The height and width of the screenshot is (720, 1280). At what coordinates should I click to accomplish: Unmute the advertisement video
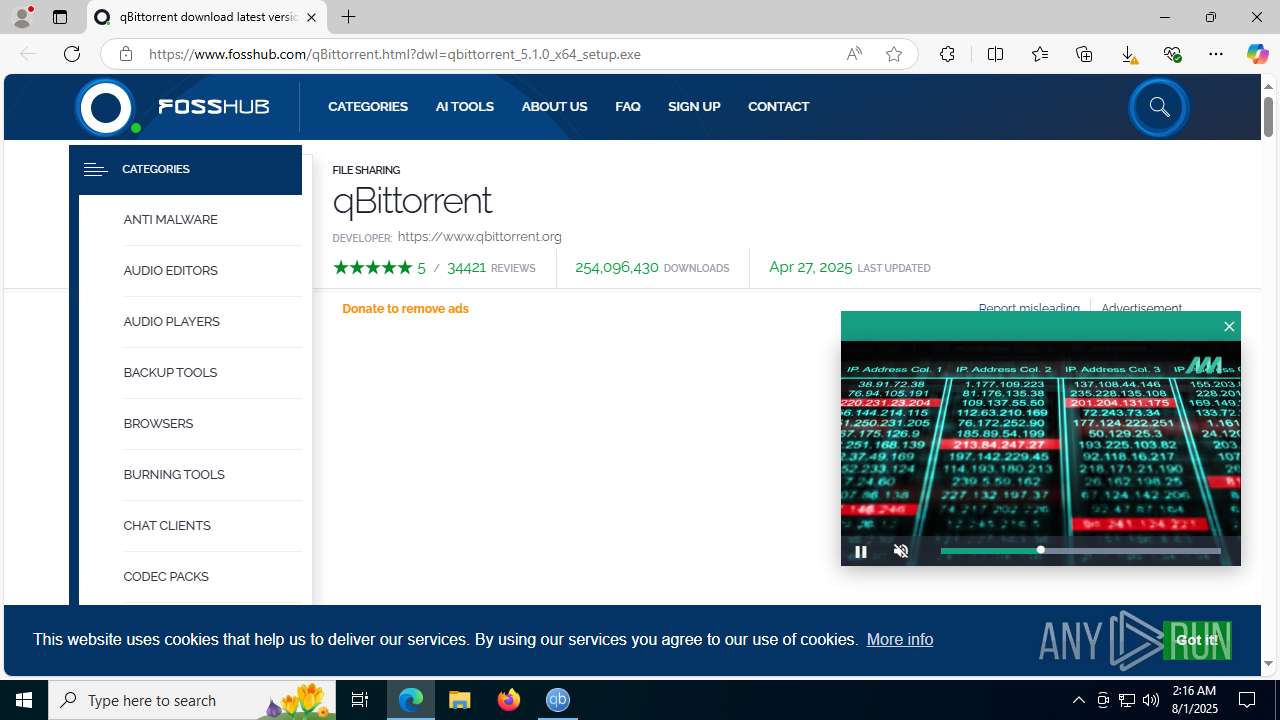[900, 551]
